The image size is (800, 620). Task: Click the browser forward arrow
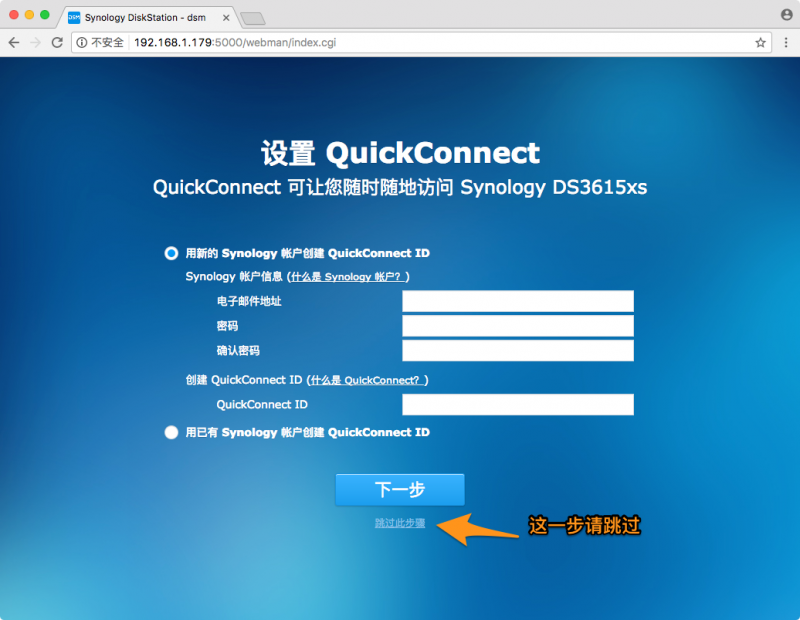(35, 42)
